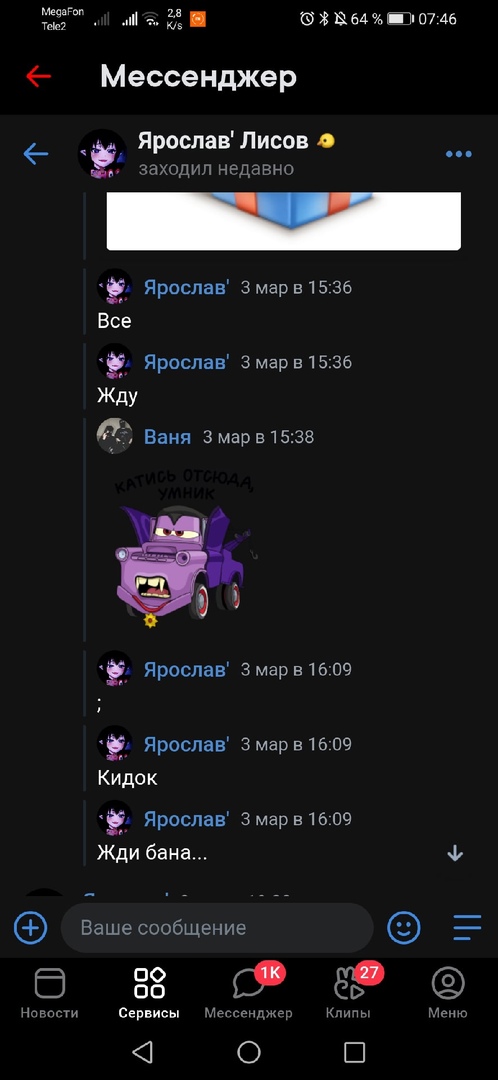
Task: Focus the Ваше сообщение input field
Action: [217, 928]
